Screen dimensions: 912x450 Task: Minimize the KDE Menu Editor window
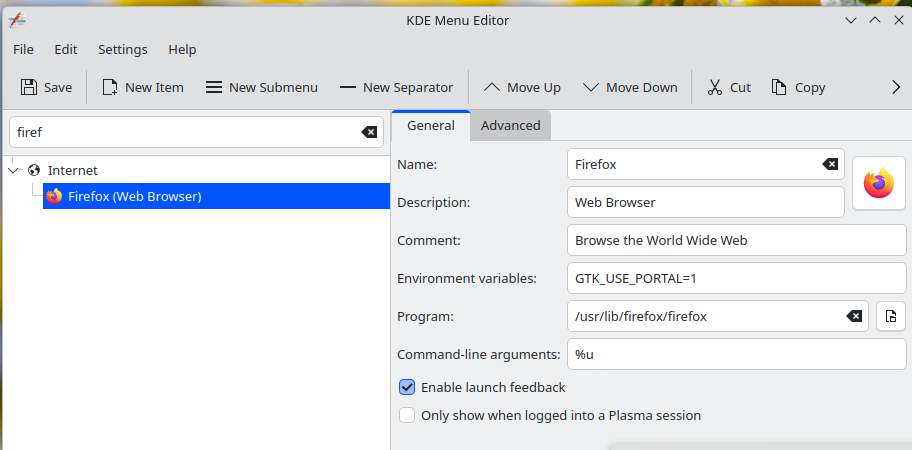pos(851,20)
